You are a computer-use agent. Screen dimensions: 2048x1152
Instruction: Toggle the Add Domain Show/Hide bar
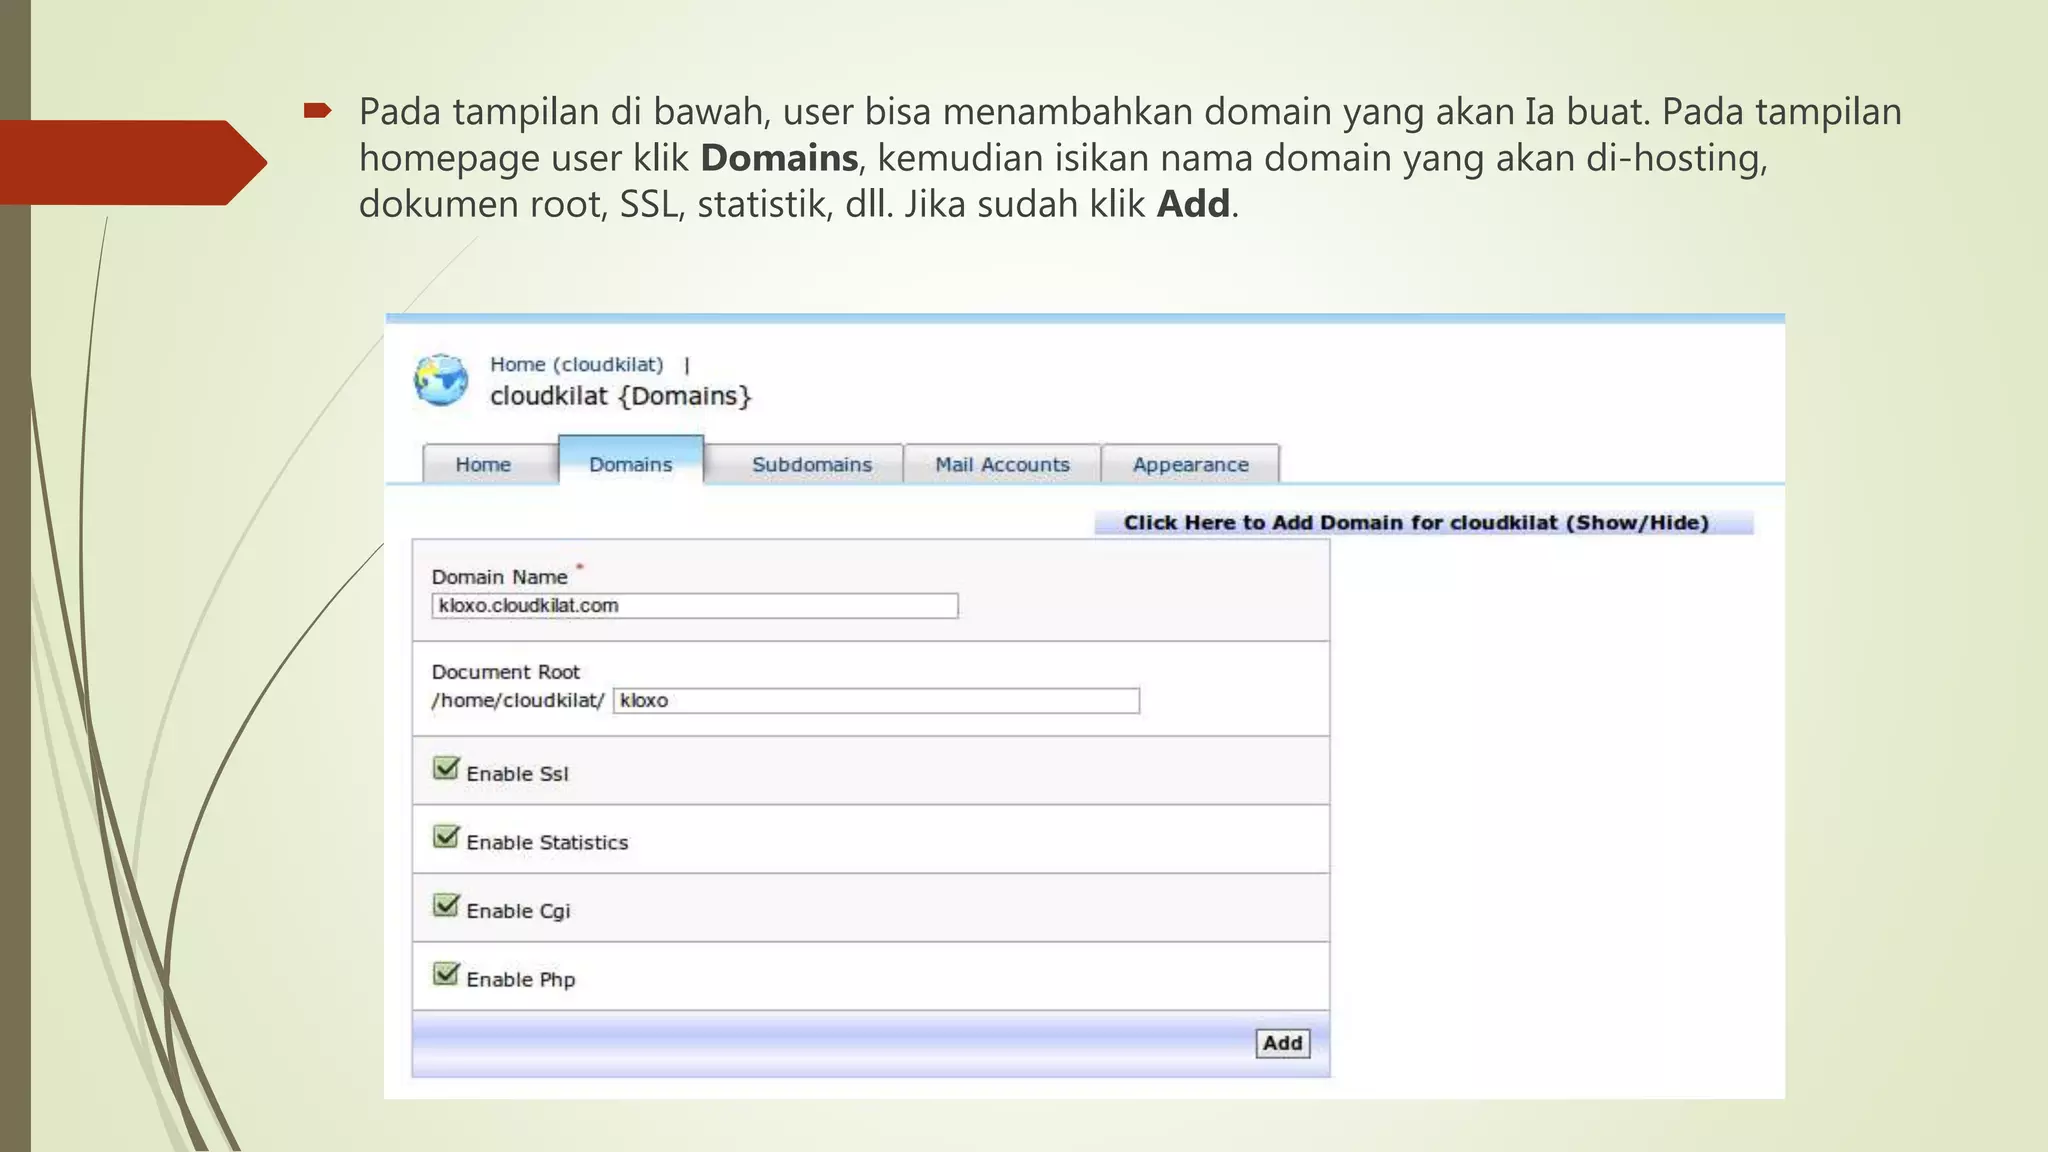click(1424, 523)
